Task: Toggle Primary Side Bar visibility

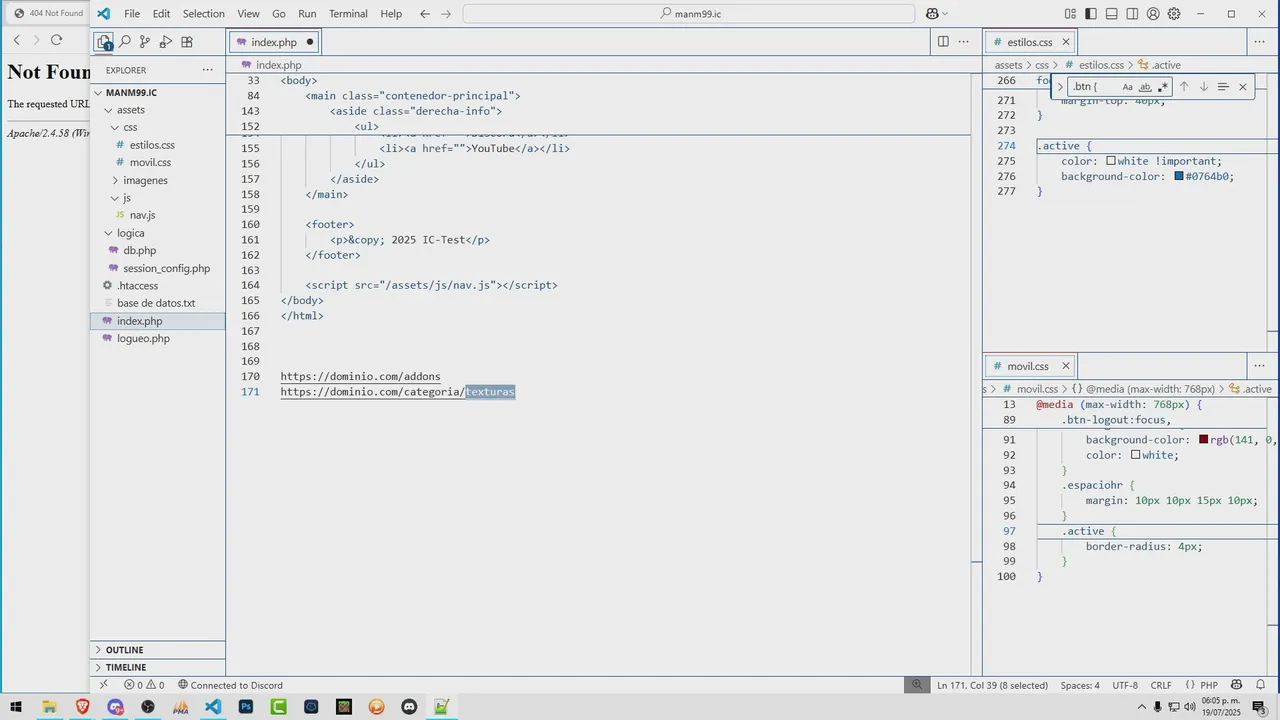Action: 1091,14
